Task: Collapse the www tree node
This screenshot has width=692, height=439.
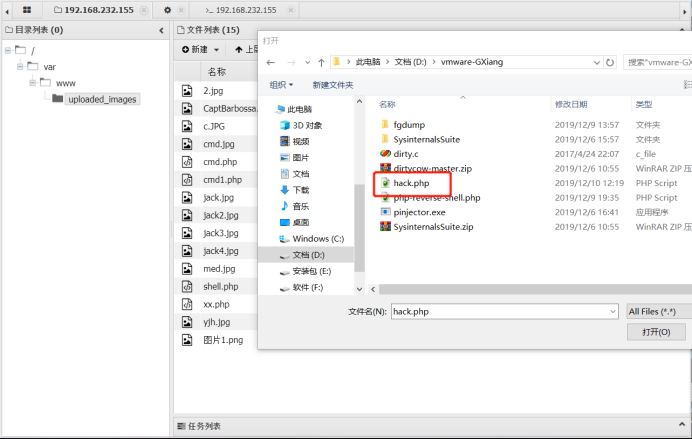Action: click(x=33, y=83)
